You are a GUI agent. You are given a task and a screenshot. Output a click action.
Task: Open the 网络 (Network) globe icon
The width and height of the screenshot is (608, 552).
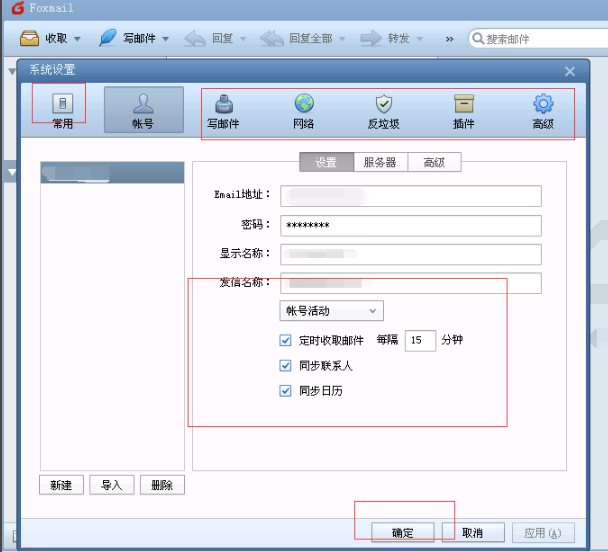coord(304,110)
